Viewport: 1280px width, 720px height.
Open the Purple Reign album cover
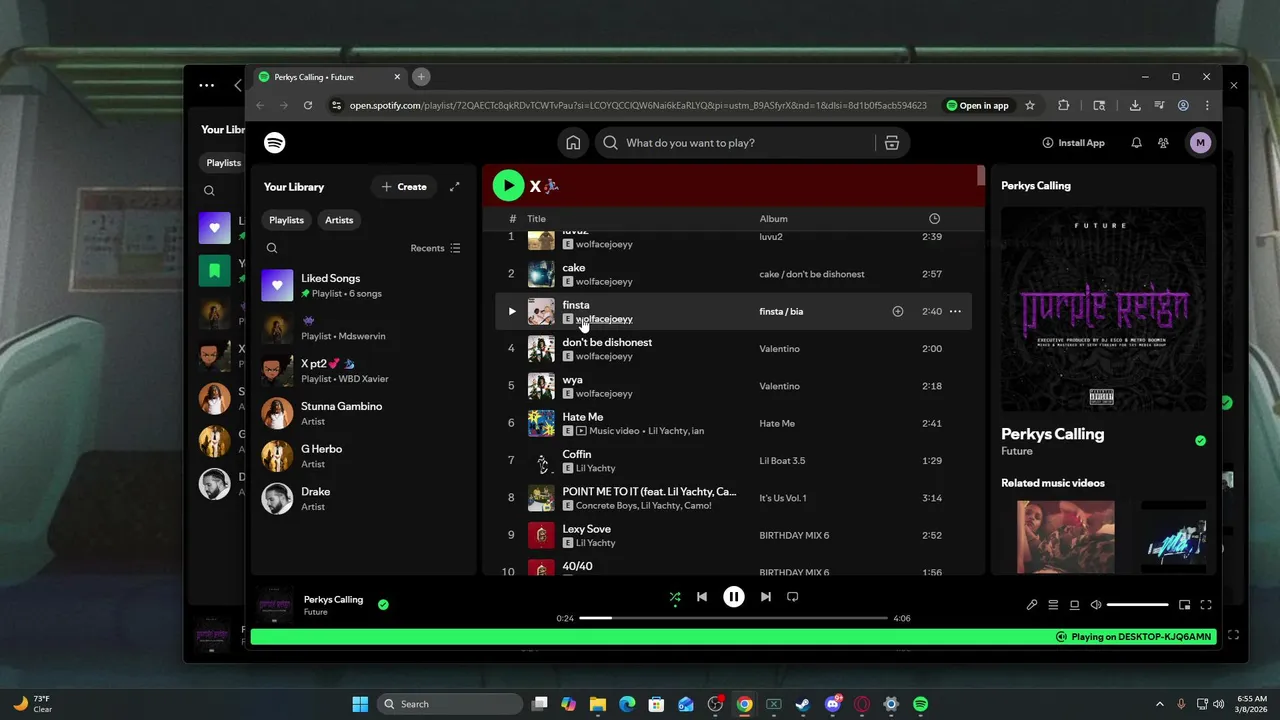point(1103,309)
